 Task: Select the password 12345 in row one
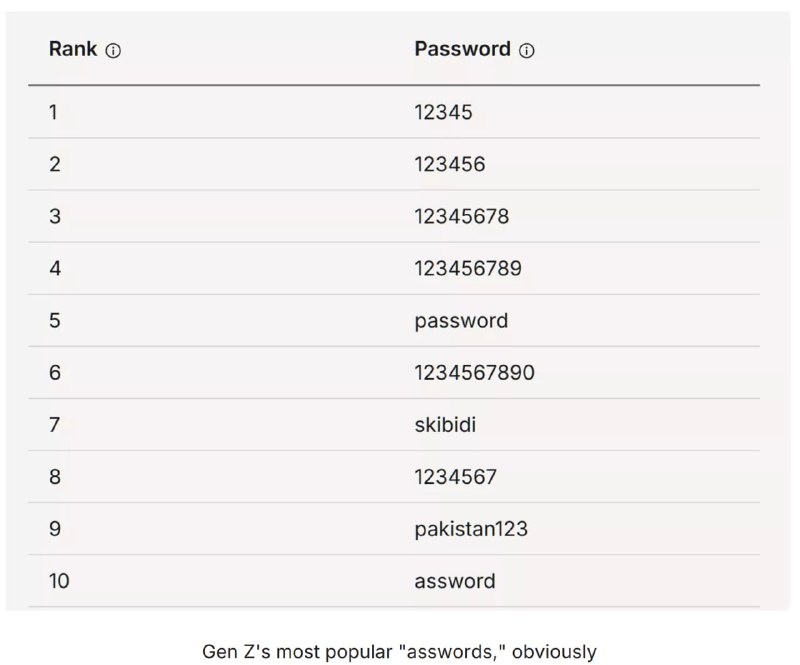click(x=443, y=113)
